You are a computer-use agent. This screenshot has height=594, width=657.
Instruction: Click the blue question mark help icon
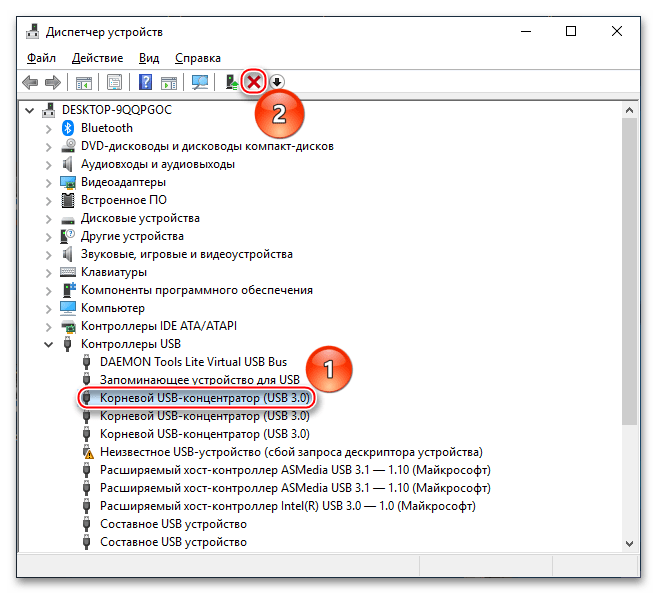146,82
